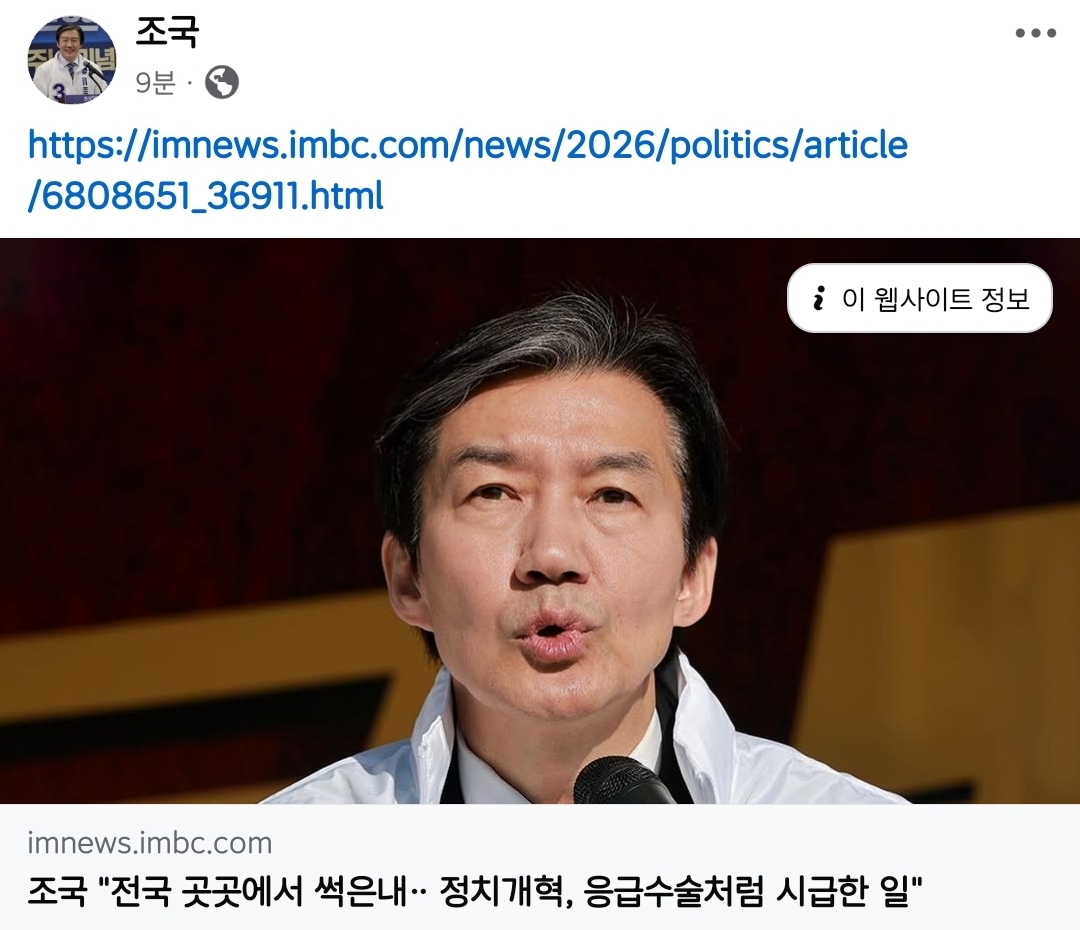The width and height of the screenshot is (1080, 930).
Task: Open the three-dot post options menu
Action: (1035, 33)
